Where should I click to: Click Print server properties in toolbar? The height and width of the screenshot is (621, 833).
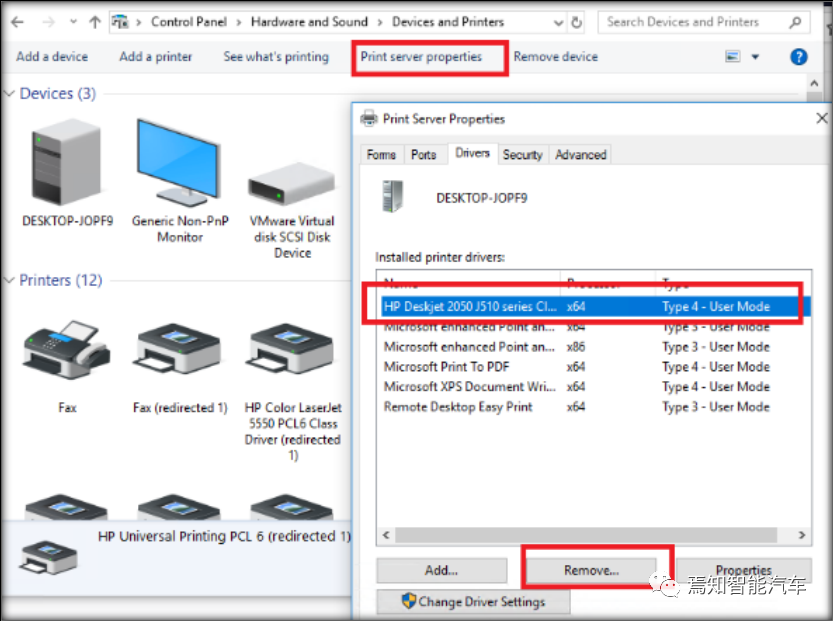point(421,57)
